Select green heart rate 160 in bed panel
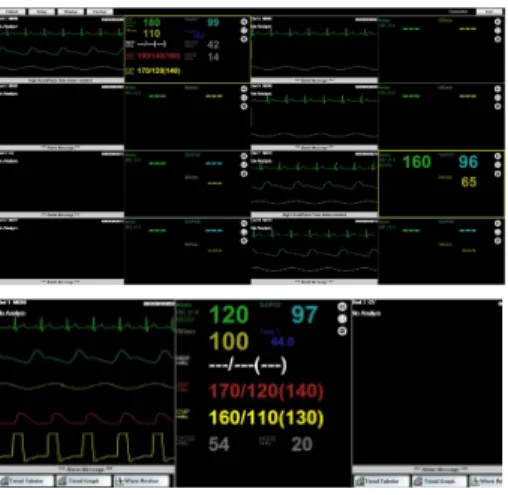This screenshot has height=495, width=508. click(x=417, y=162)
